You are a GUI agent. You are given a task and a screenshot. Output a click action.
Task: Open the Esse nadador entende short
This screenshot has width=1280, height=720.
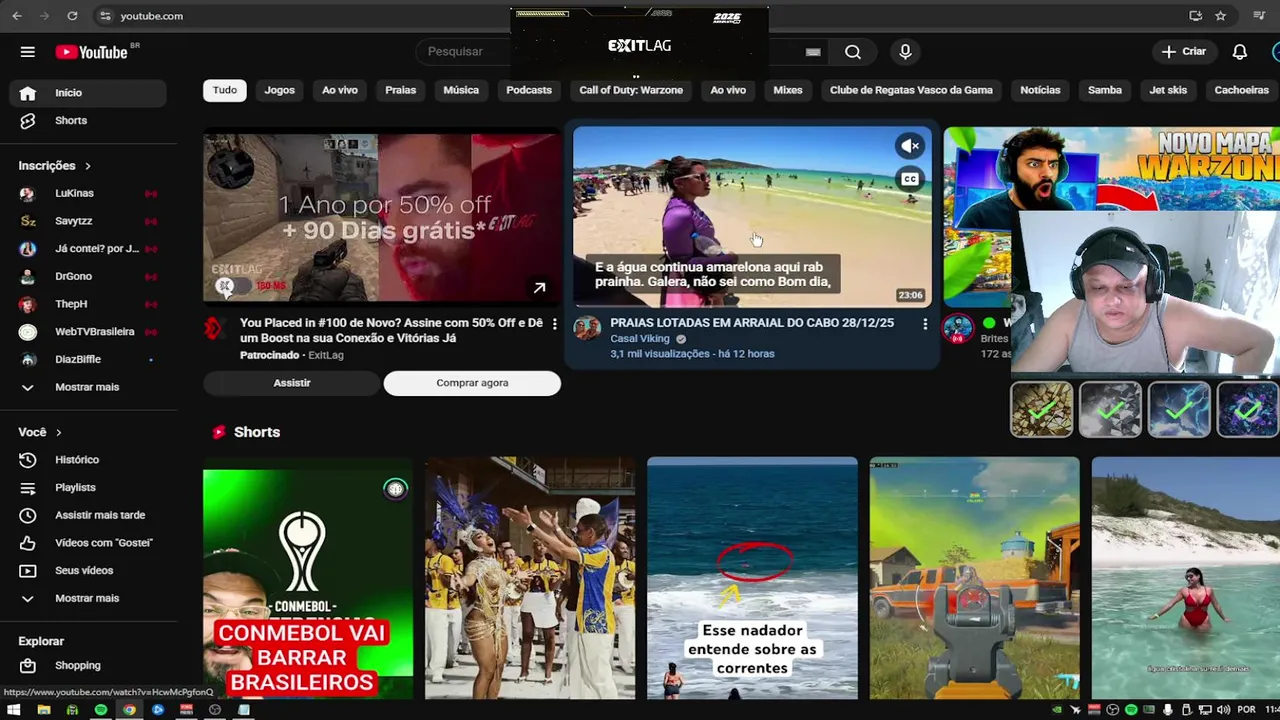[x=752, y=578]
